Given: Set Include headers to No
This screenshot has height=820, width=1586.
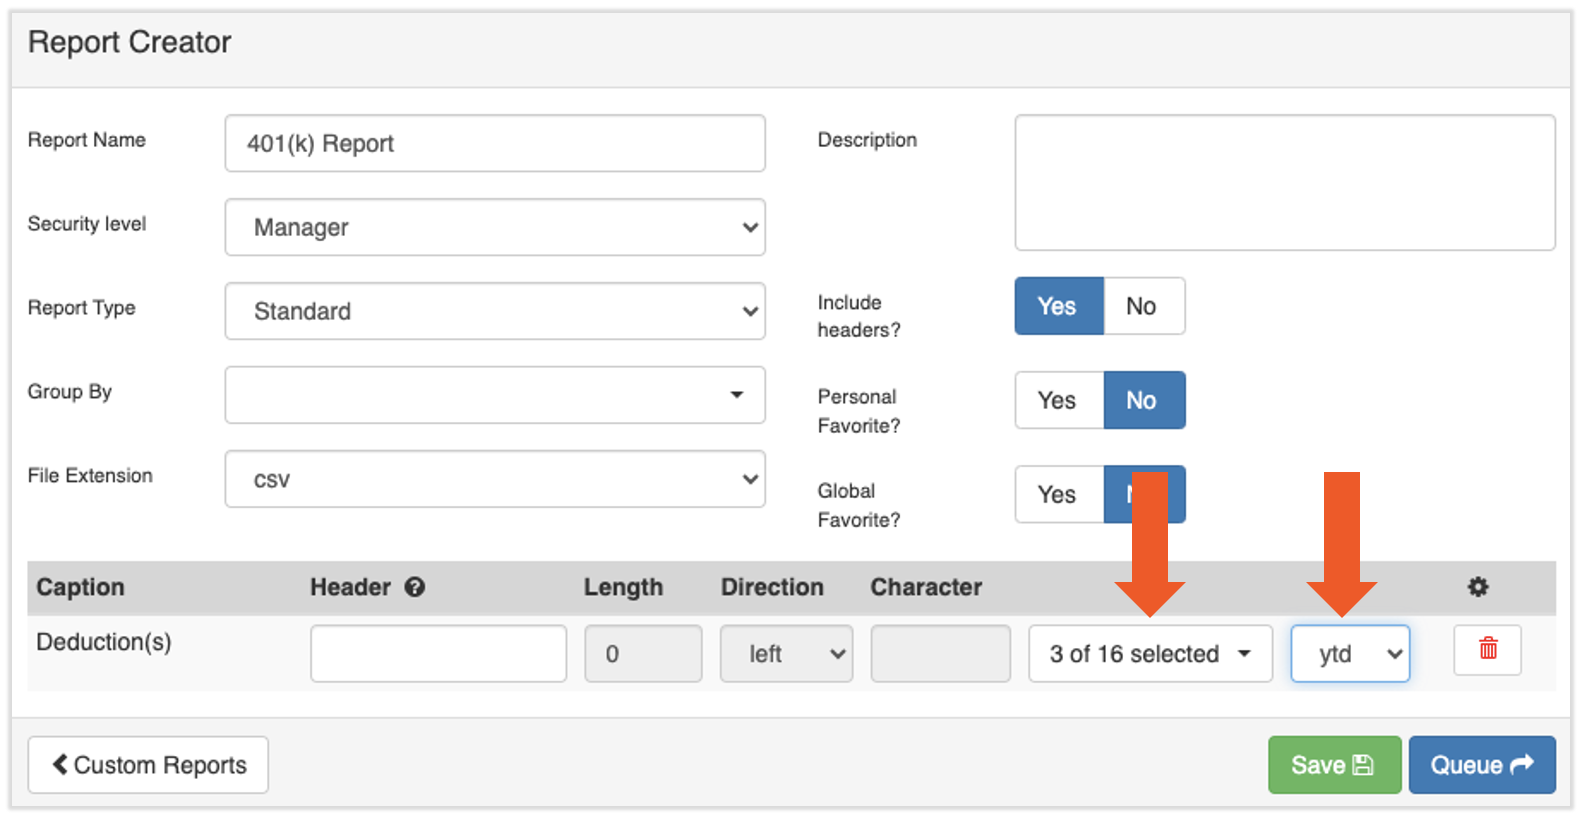Looking at the screenshot, I should point(1142,306).
